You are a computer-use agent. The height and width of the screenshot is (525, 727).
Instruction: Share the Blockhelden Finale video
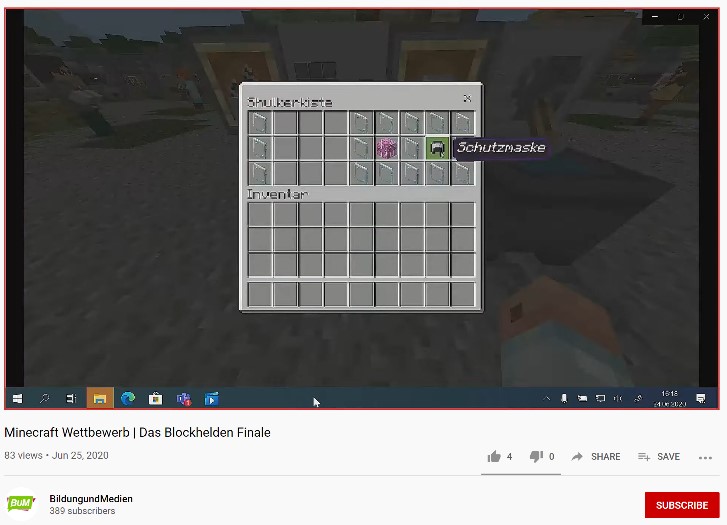click(596, 457)
